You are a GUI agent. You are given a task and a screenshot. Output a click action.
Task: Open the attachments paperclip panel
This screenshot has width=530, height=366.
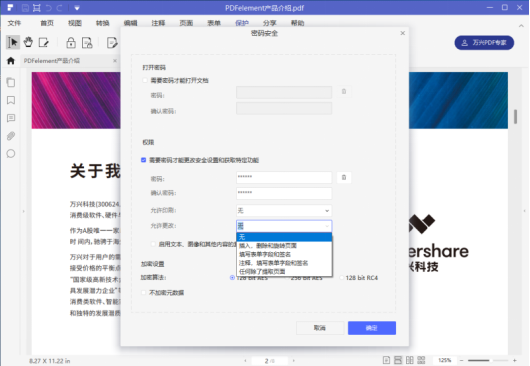point(11,136)
